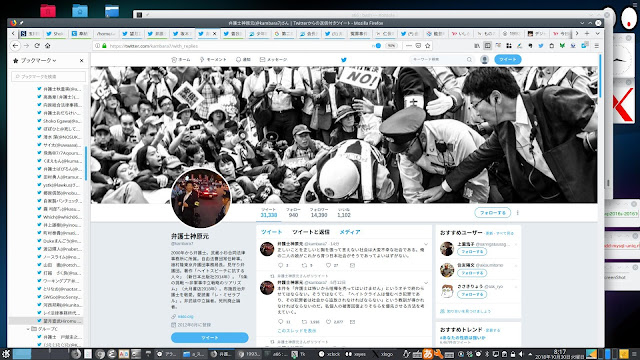Reply to the first tweet with speech bubble
The height and width of the screenshot is (360, 640).
280,265
